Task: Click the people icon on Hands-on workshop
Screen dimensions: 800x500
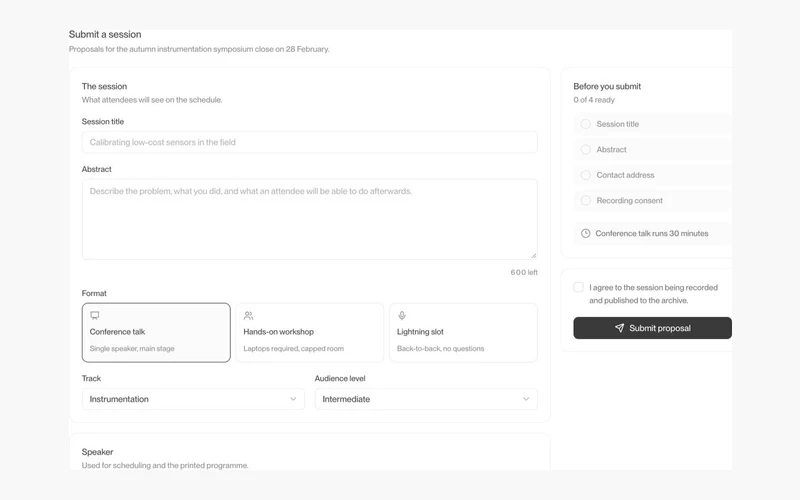Action: 248,315
